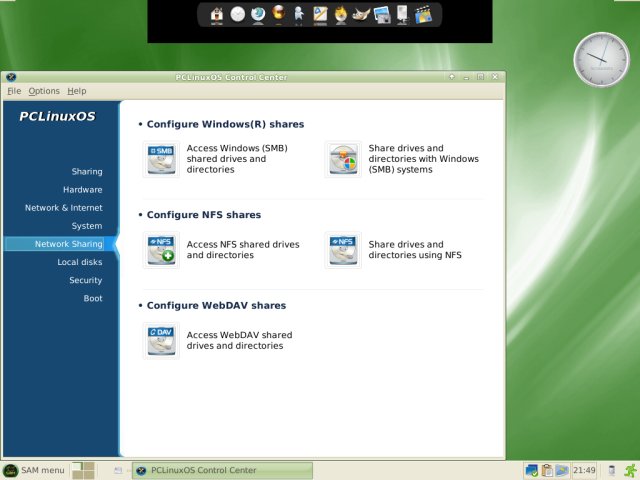Click the 'Configure Windows(R) shares' heading

pyautogui.click(x=225, y=124)
